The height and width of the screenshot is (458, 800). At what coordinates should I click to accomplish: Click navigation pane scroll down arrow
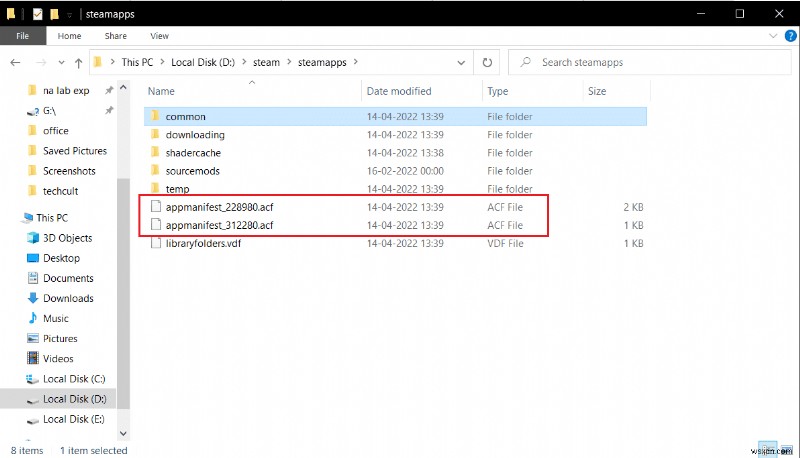123,434
